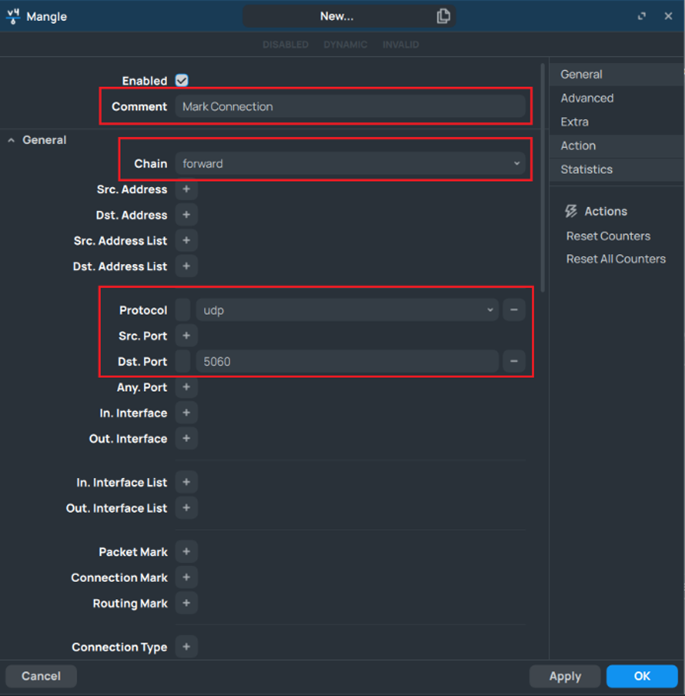
Task: Click Reset Counters in Actions
Action: tap(608, 236)
